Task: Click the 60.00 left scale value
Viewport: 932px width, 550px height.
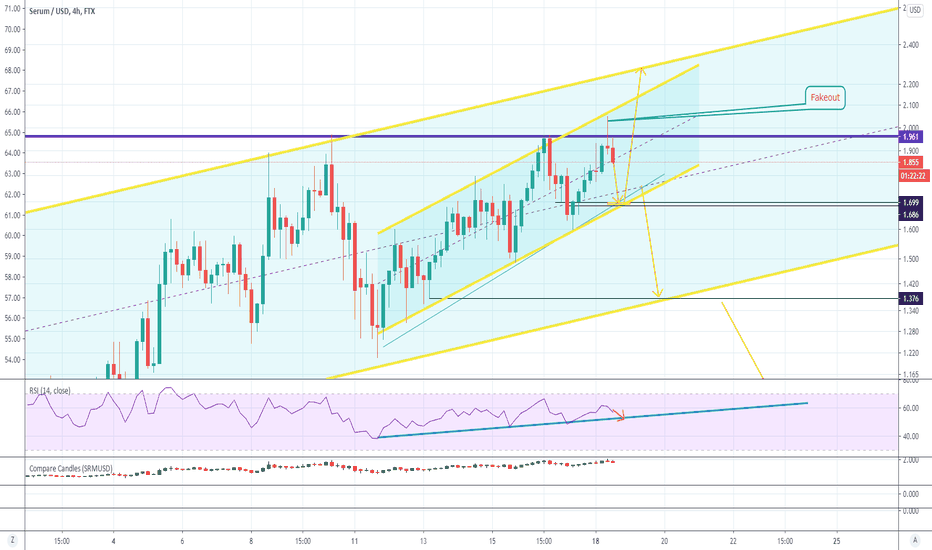Action: (x=12, y=235)
